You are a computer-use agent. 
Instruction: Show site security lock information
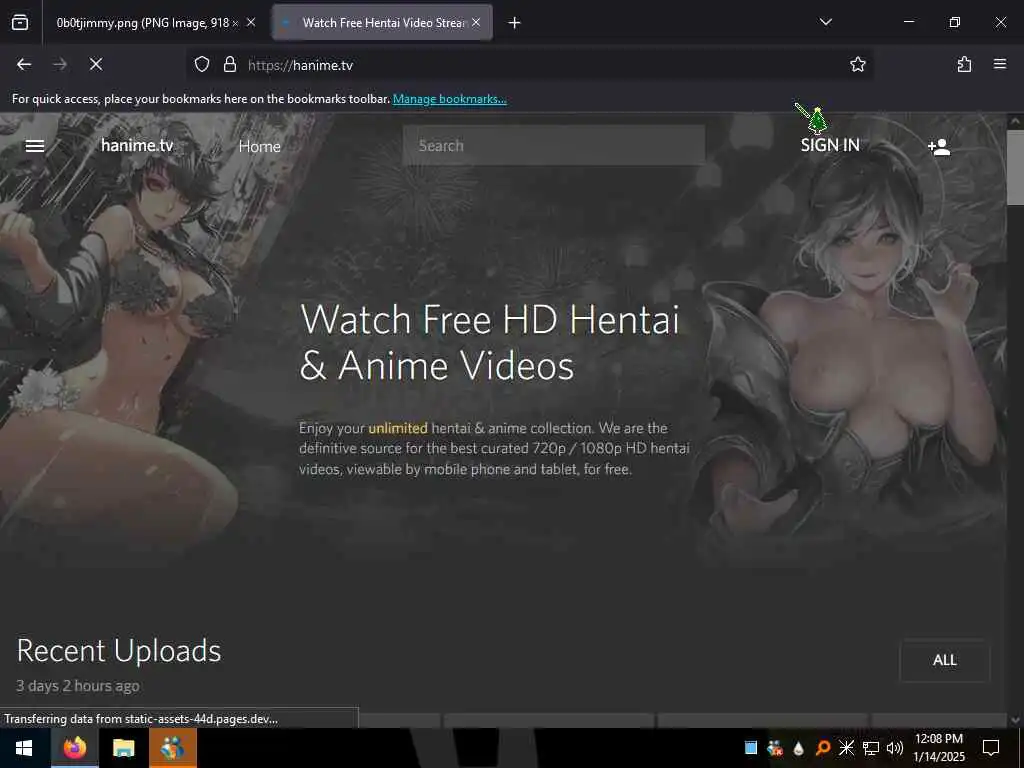[x=229, y=64]
